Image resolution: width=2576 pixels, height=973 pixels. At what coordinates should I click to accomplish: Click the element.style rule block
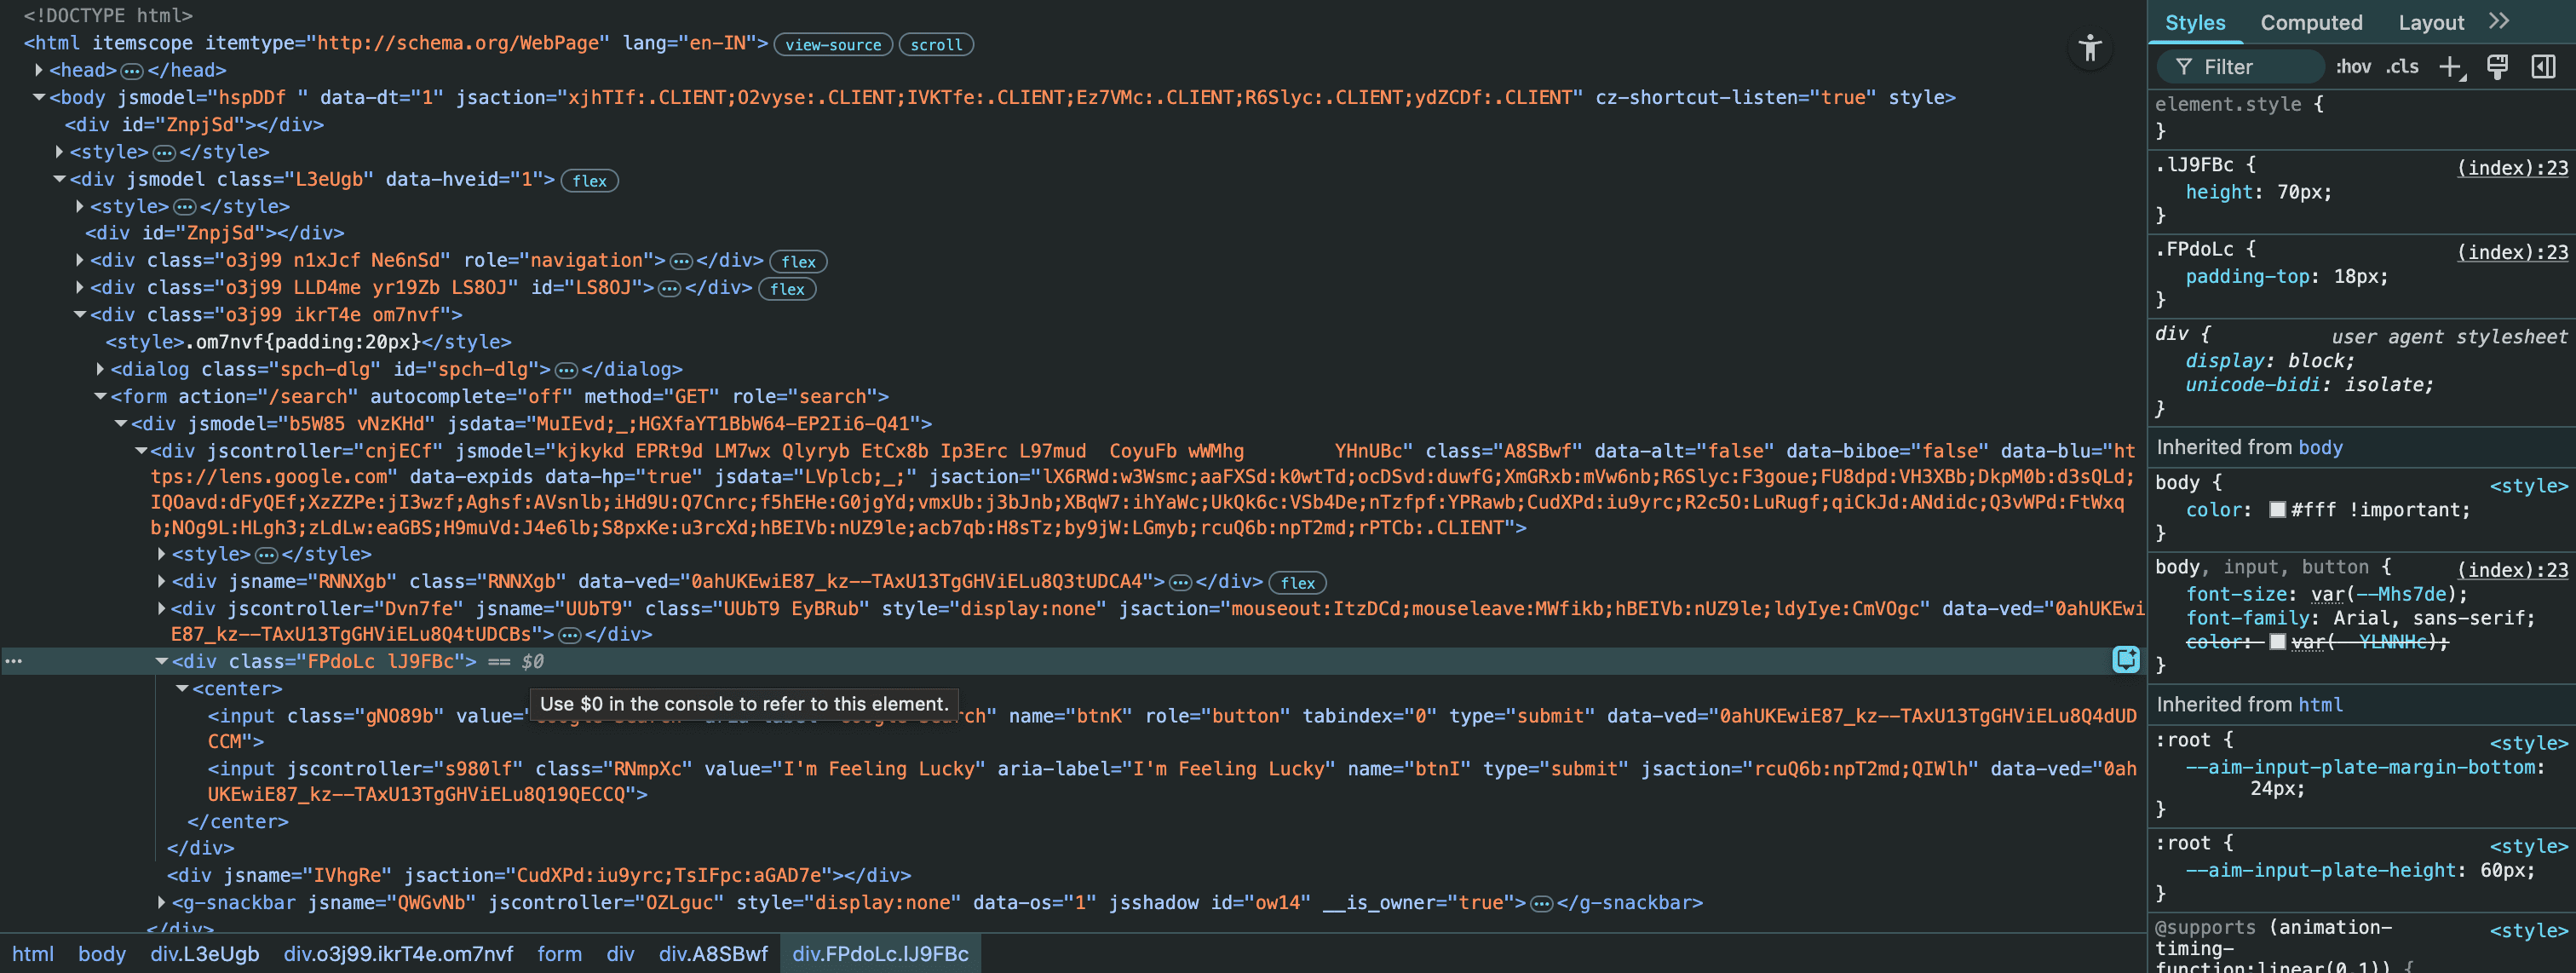(2361, 118)
